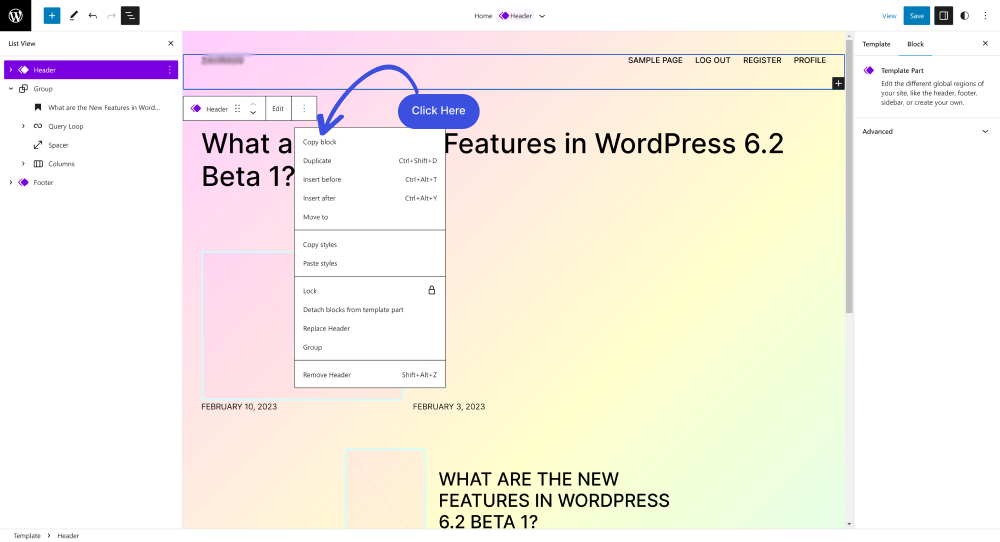Screen dimensions: 1000x542
Task: Click the Query Loop block icon
Action: coord(38,126)
